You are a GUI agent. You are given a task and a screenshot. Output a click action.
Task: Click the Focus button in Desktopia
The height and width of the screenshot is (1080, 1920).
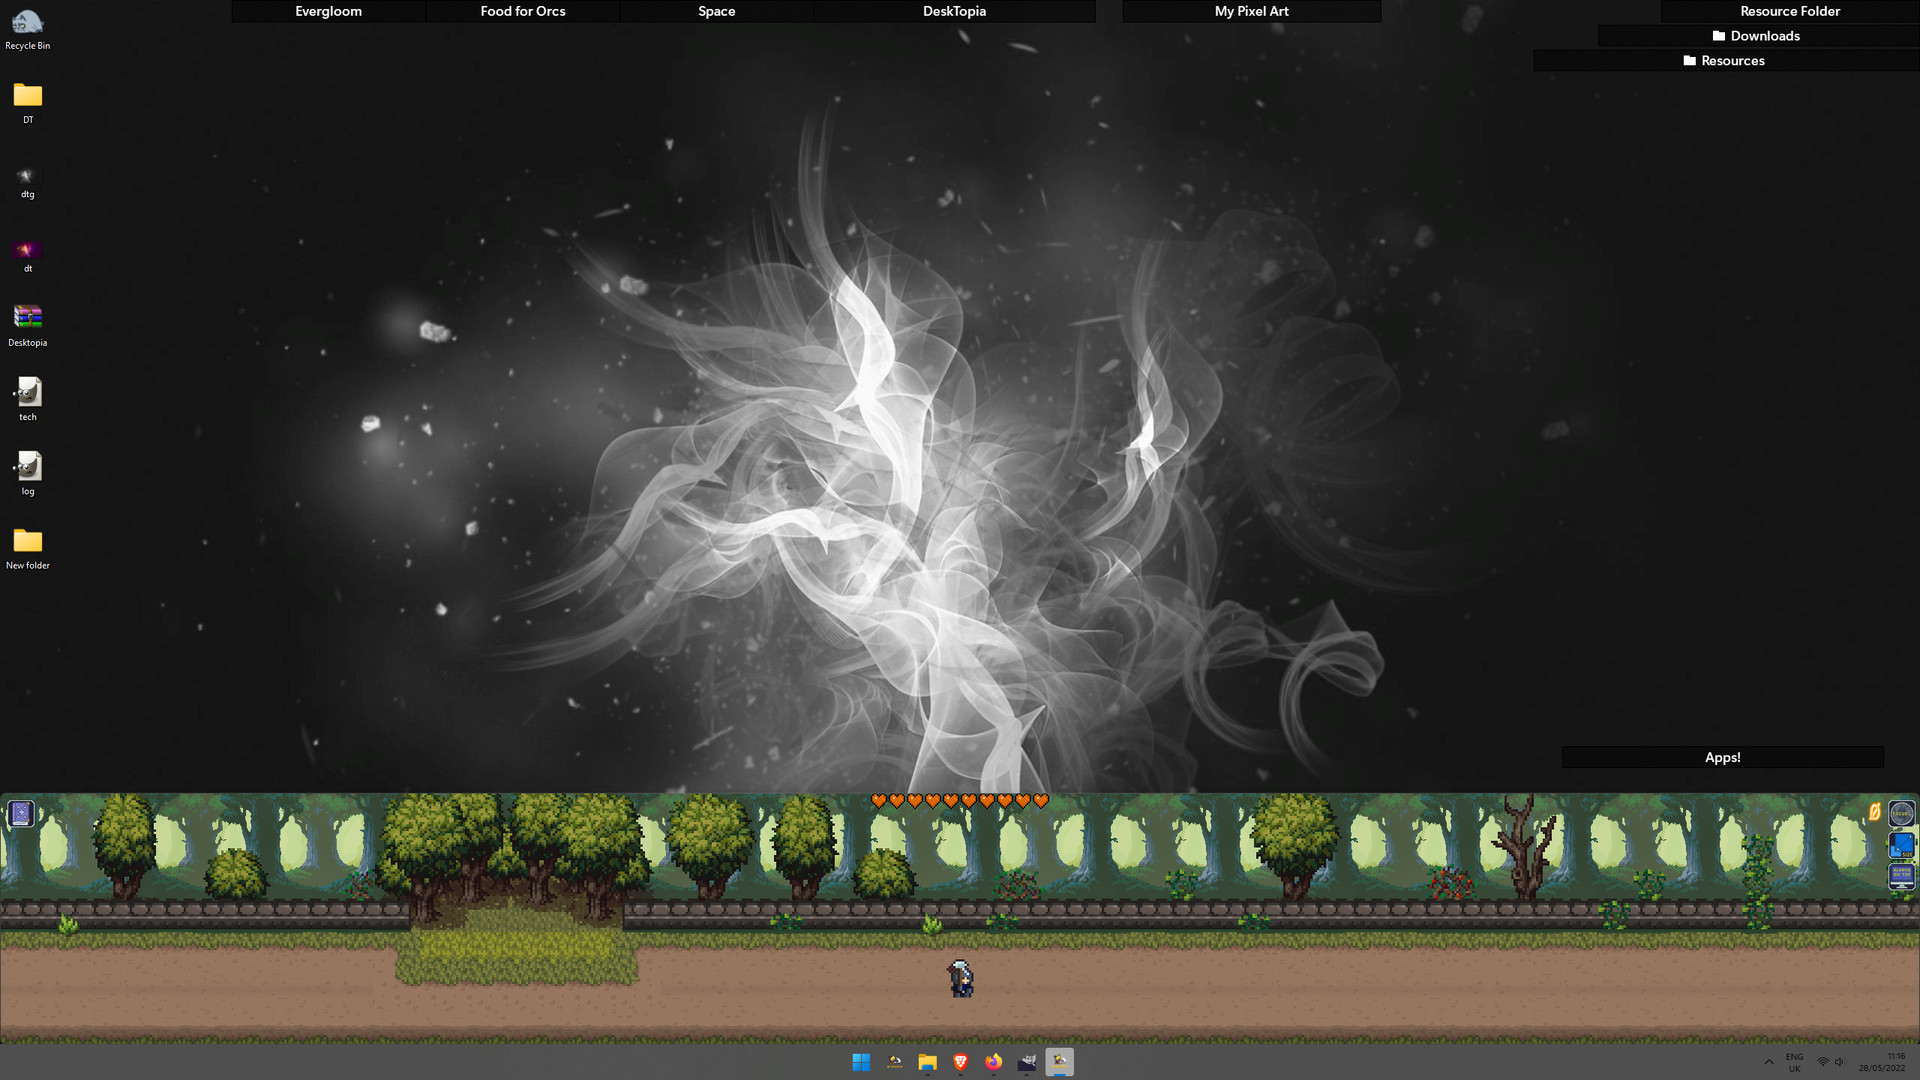1901,813
